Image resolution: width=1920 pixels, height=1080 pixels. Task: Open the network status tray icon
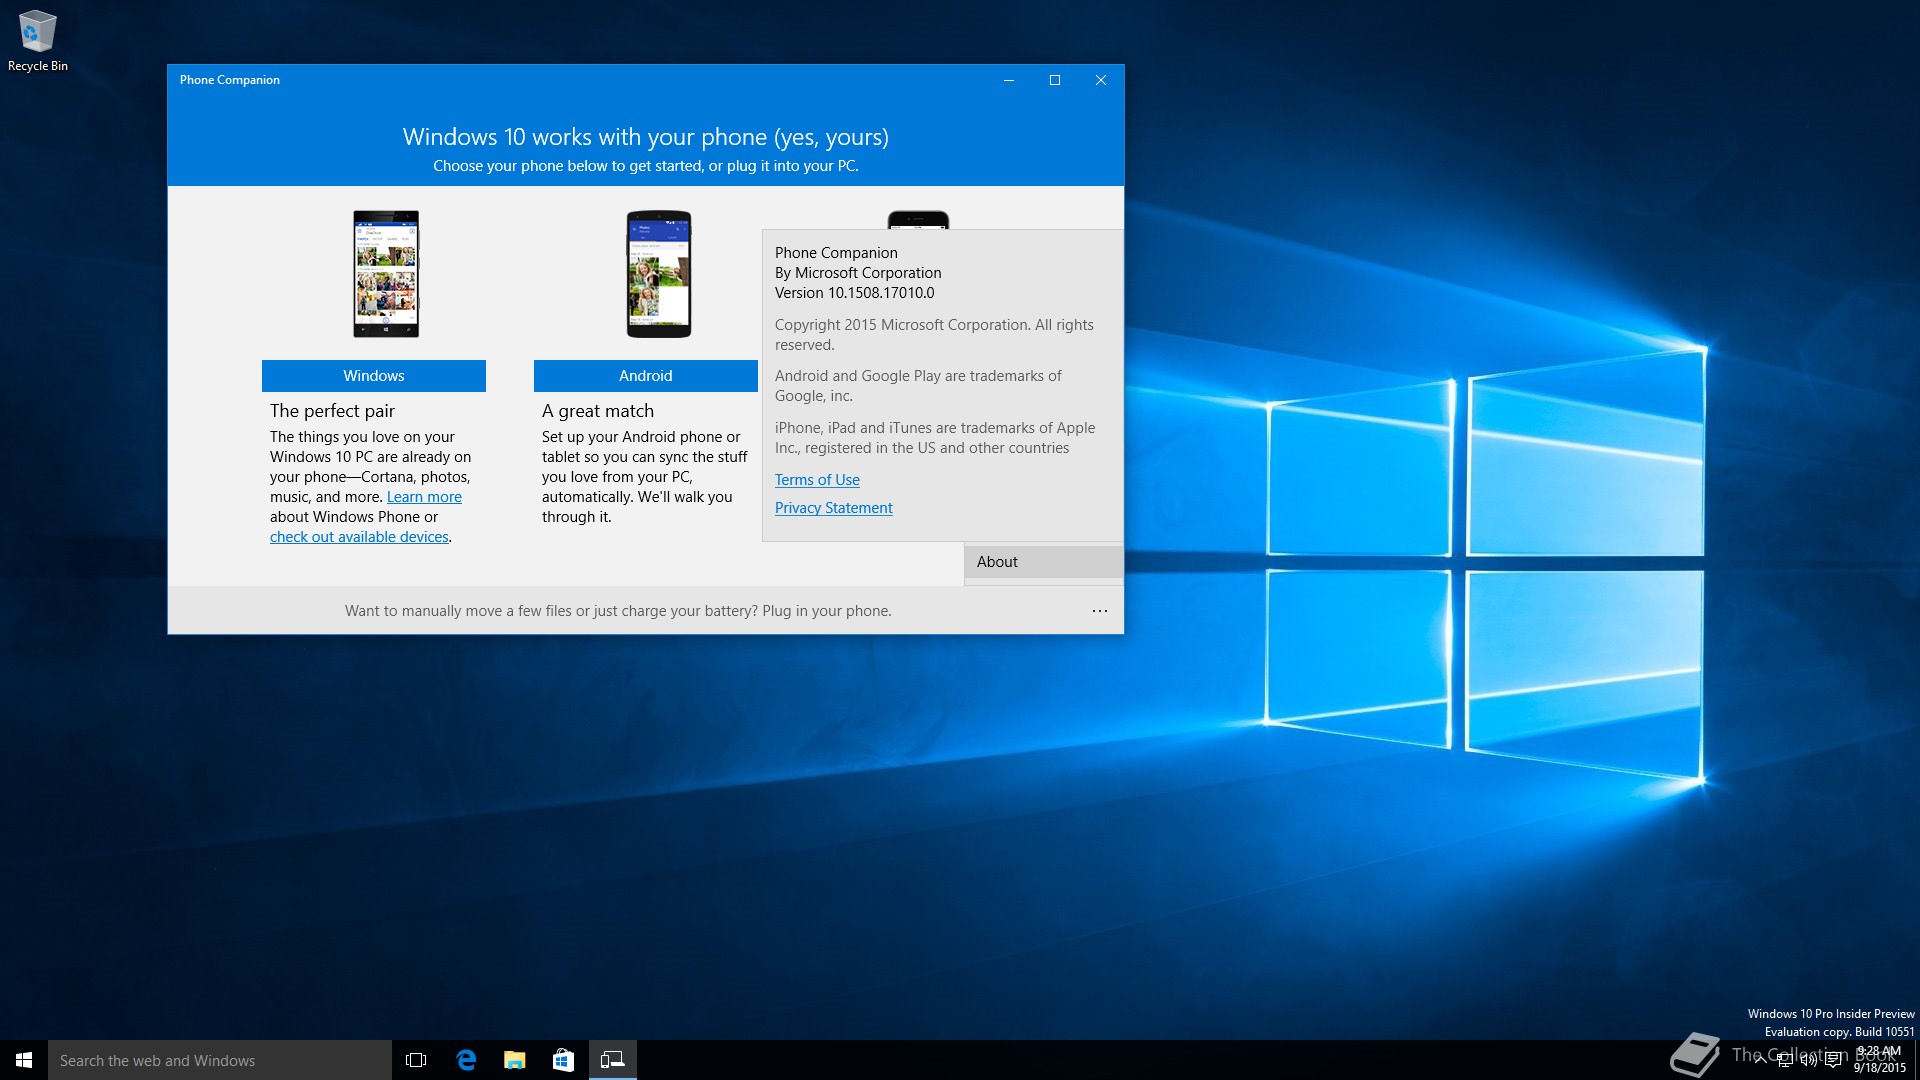1784,1060
